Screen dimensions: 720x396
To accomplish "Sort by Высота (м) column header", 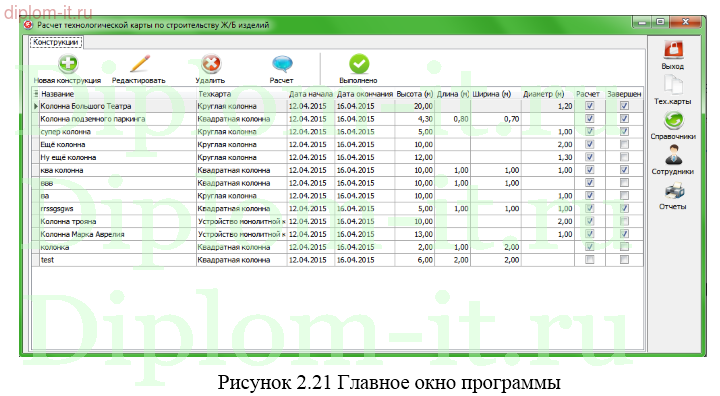I will [x=415, y=94].
